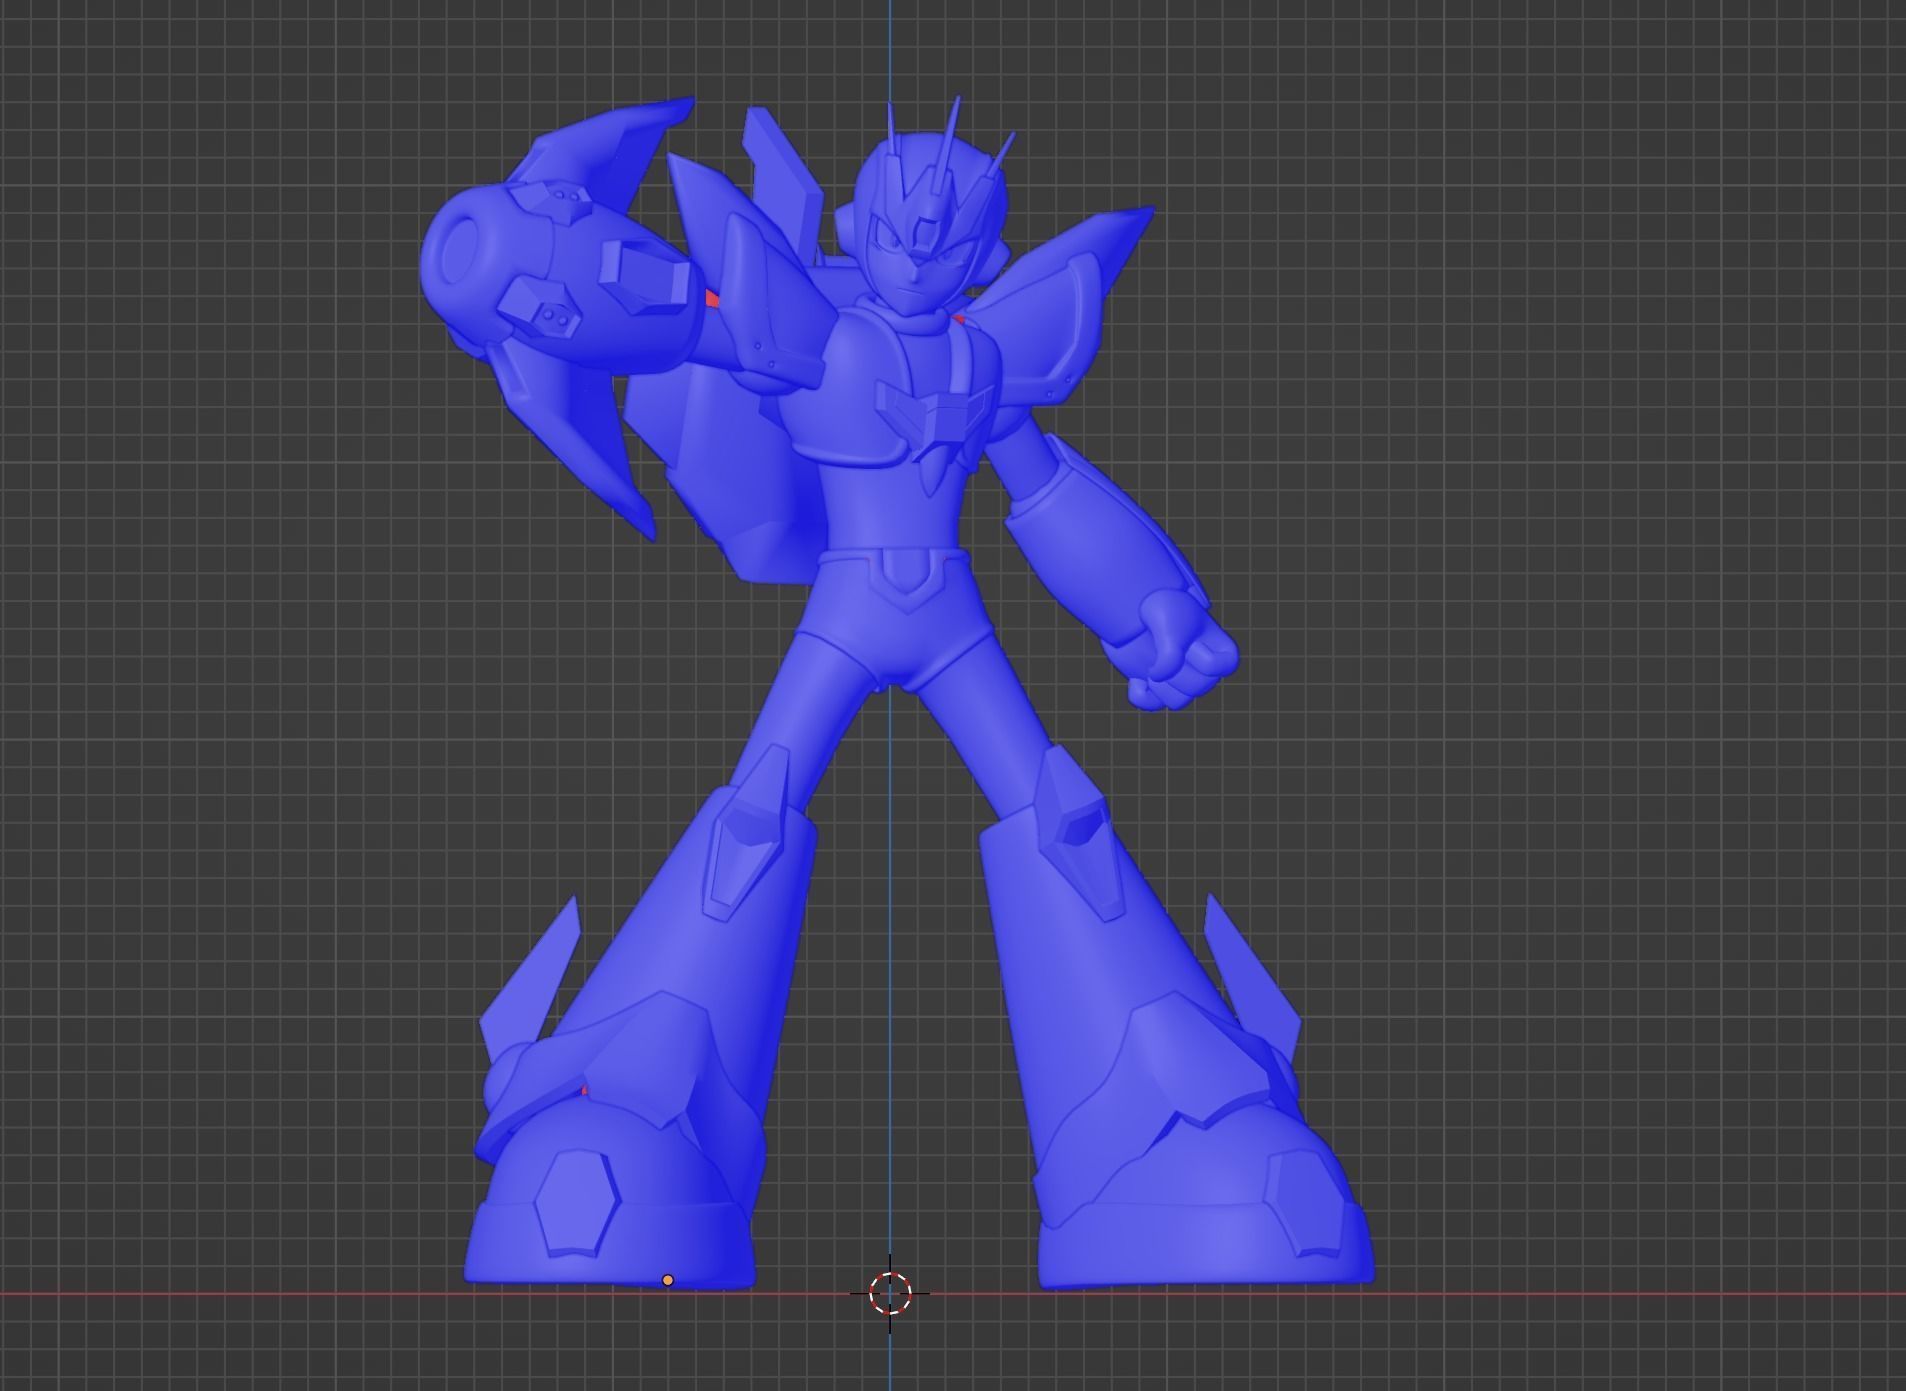The width and height of the screenshot is (1906, 1391).
Task: Click the 3D cursor crosshair at the origin
Action: (890, 1293)
